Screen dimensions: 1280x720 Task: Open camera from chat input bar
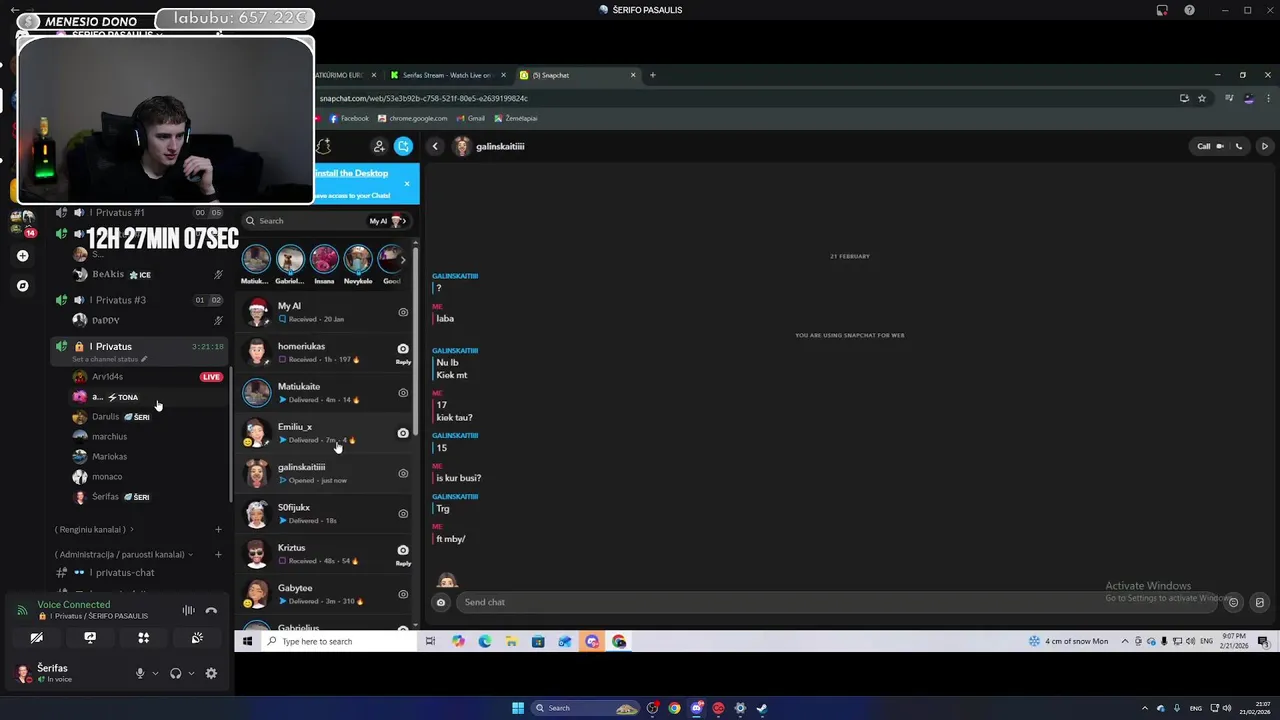click(441, 602)
